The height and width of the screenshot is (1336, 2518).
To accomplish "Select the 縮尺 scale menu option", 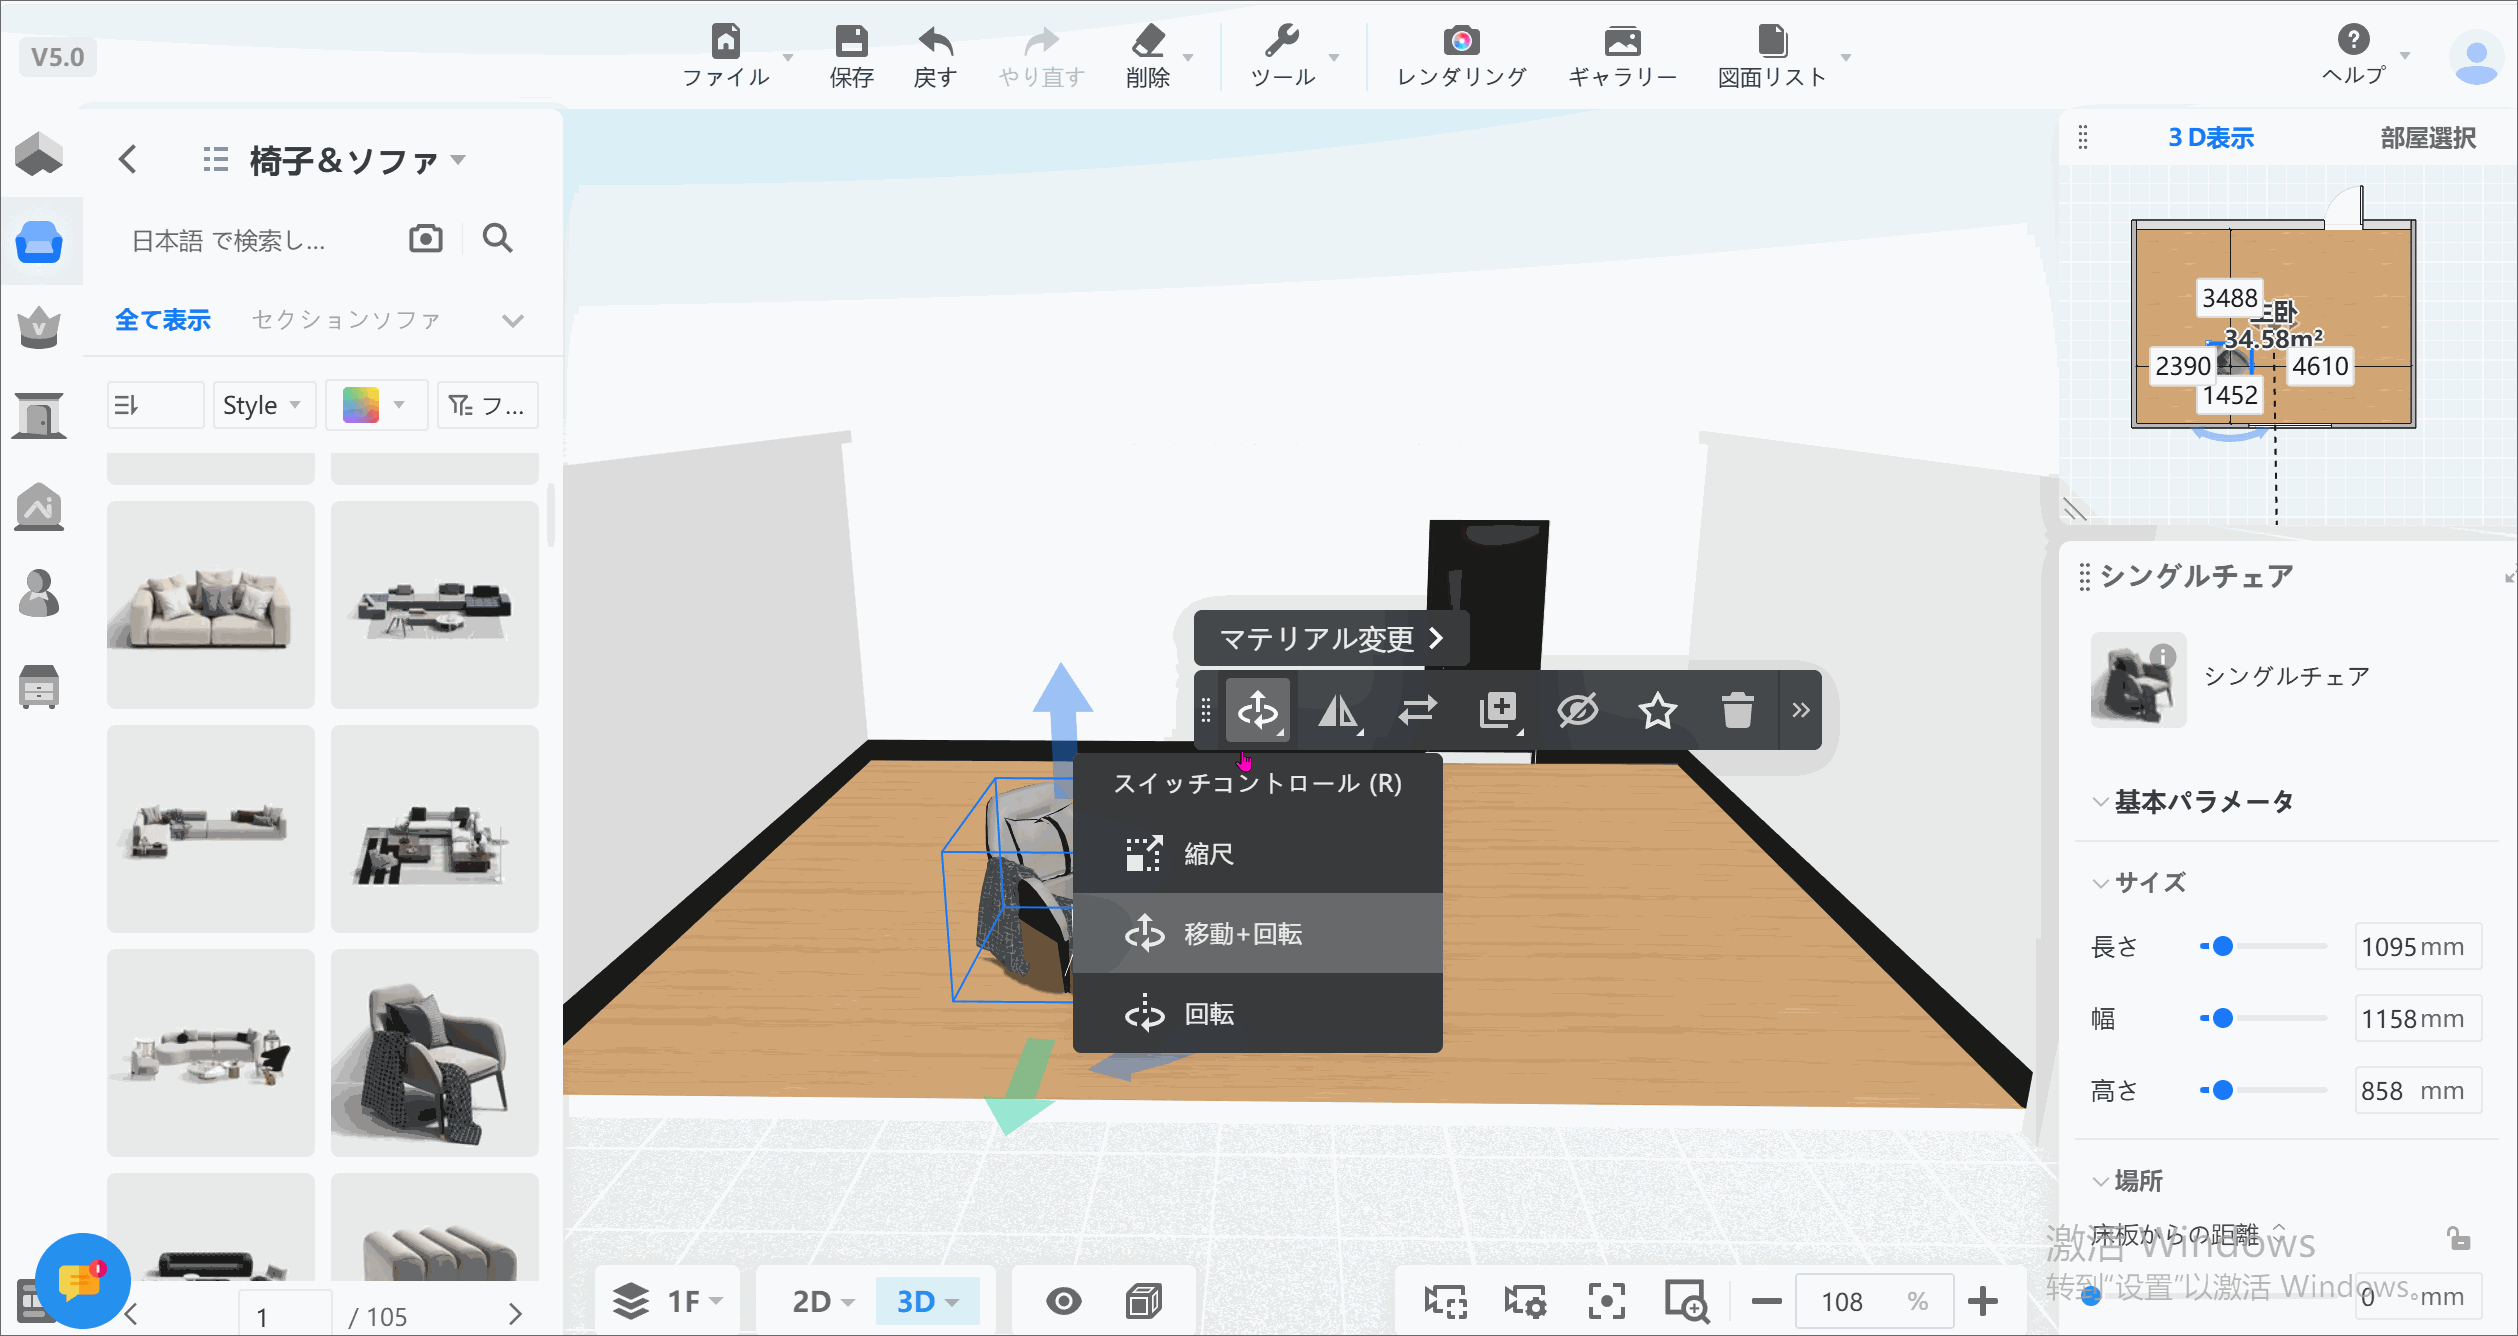I will (1258, 853).
